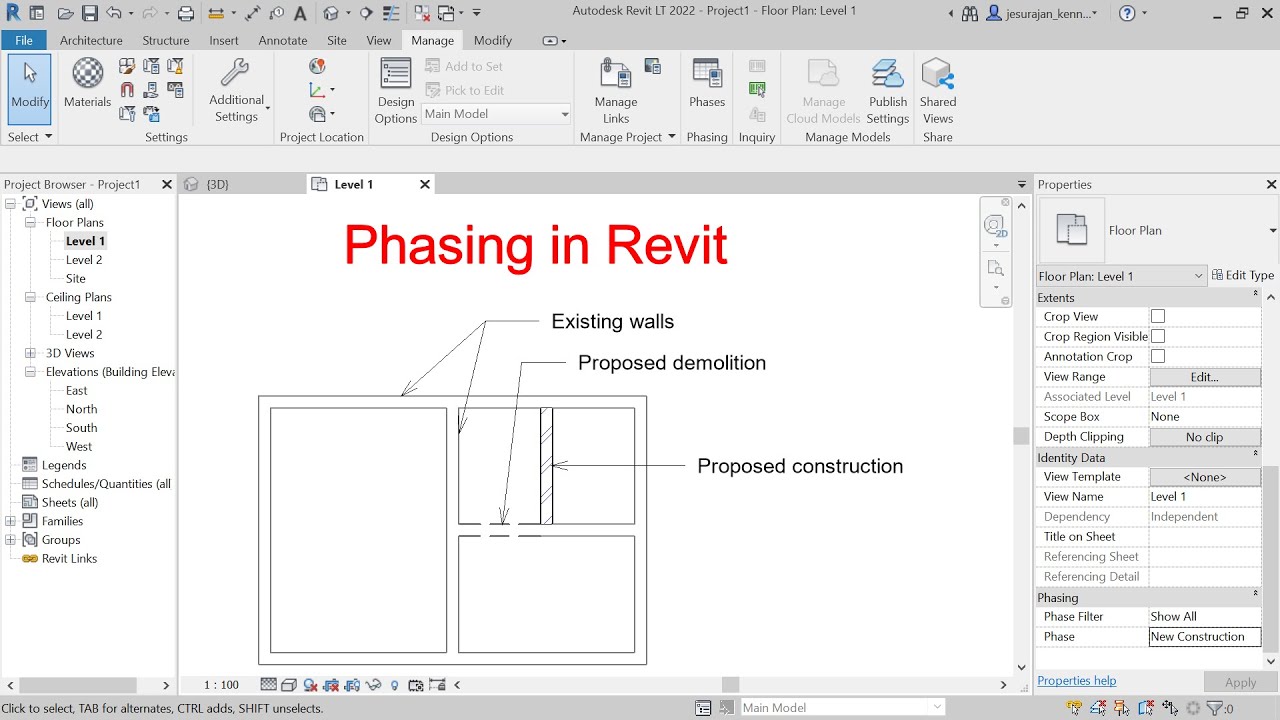Open the Select panel dropdown
Image resolution: width=1280 pixels, height=720 pixels.
(30, 137)
